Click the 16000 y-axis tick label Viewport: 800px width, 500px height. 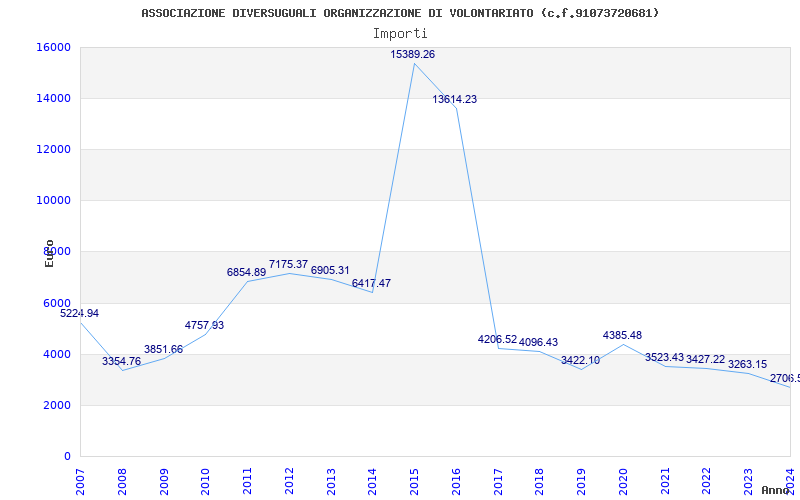(x=53, y=47)
